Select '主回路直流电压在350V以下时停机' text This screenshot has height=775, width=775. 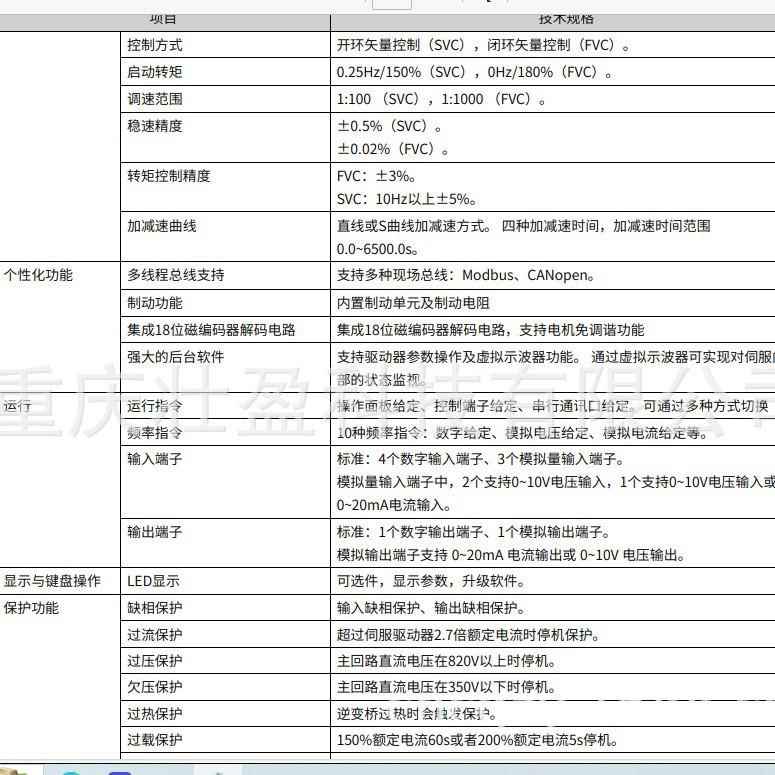click(446, 687)
